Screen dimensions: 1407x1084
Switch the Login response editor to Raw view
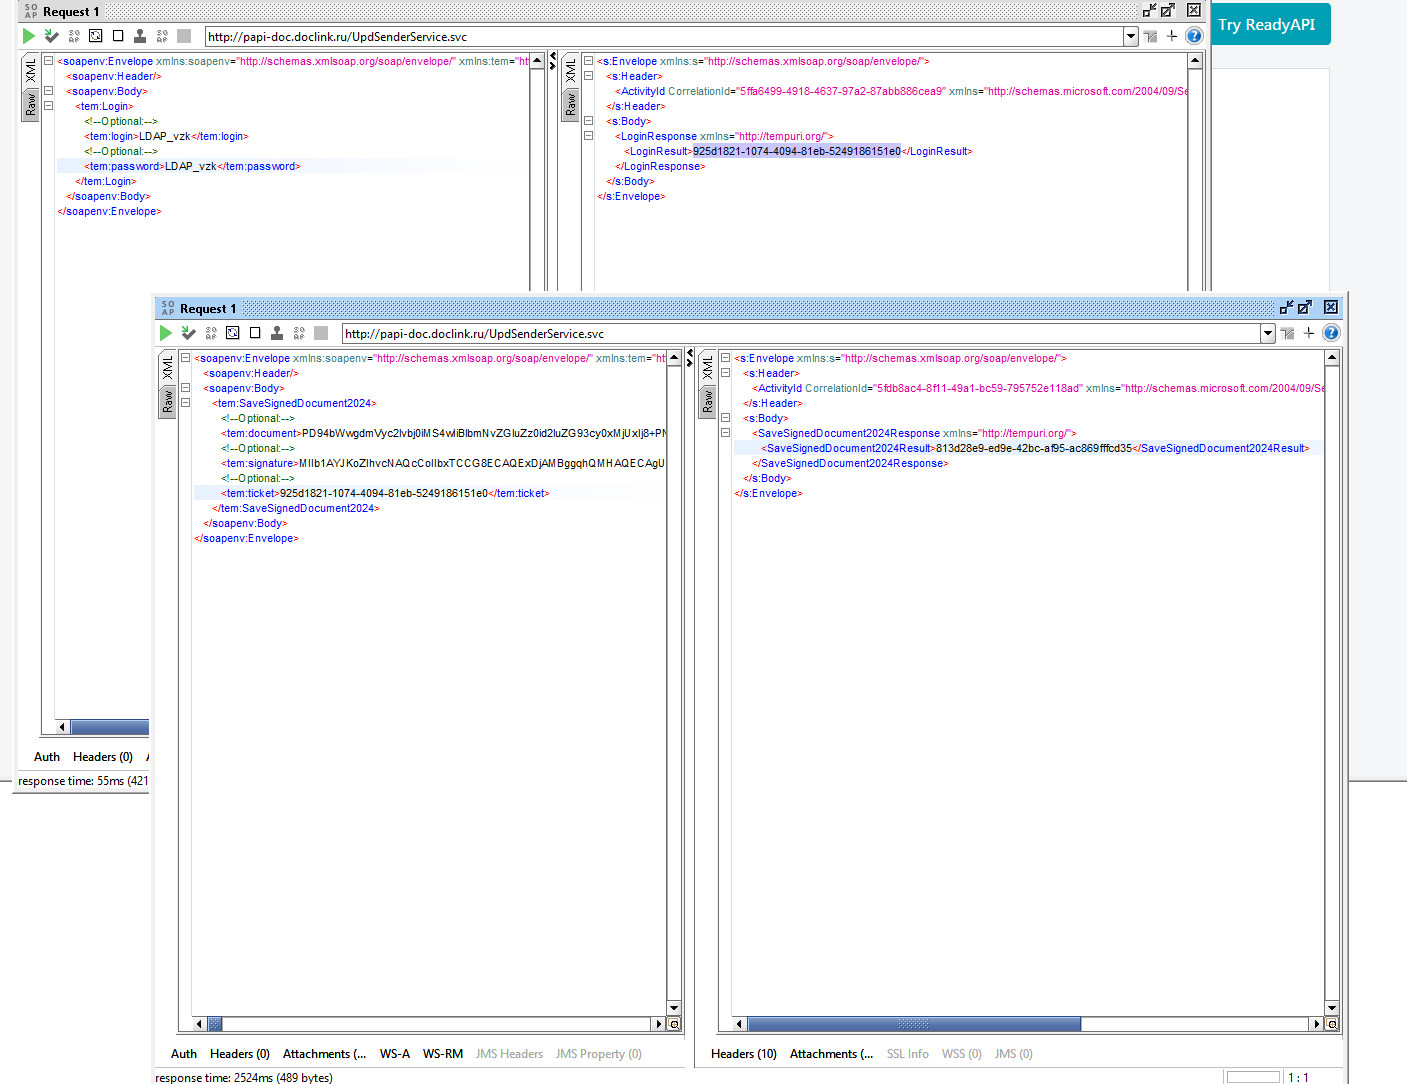571,105
